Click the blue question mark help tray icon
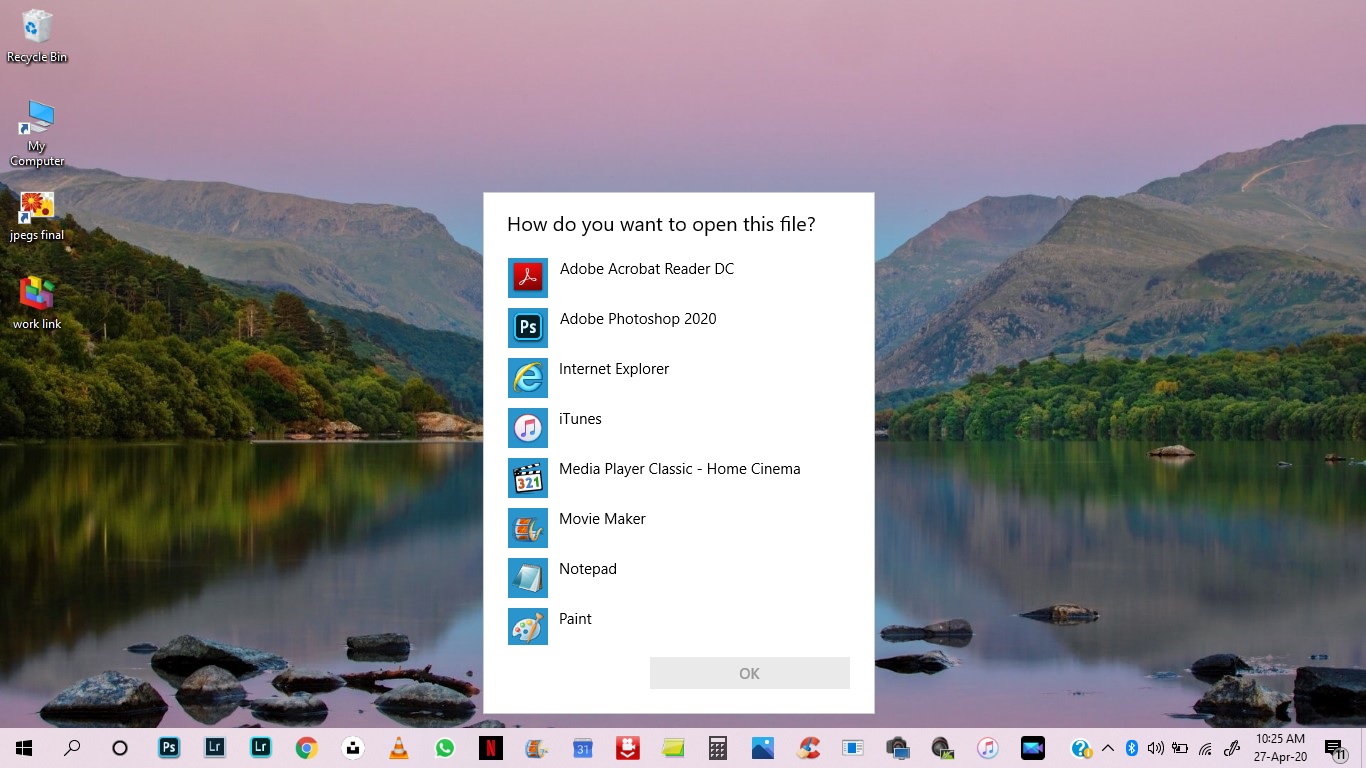The width and height of the screenshot is (1366, 768). (x=1081, y=748)
